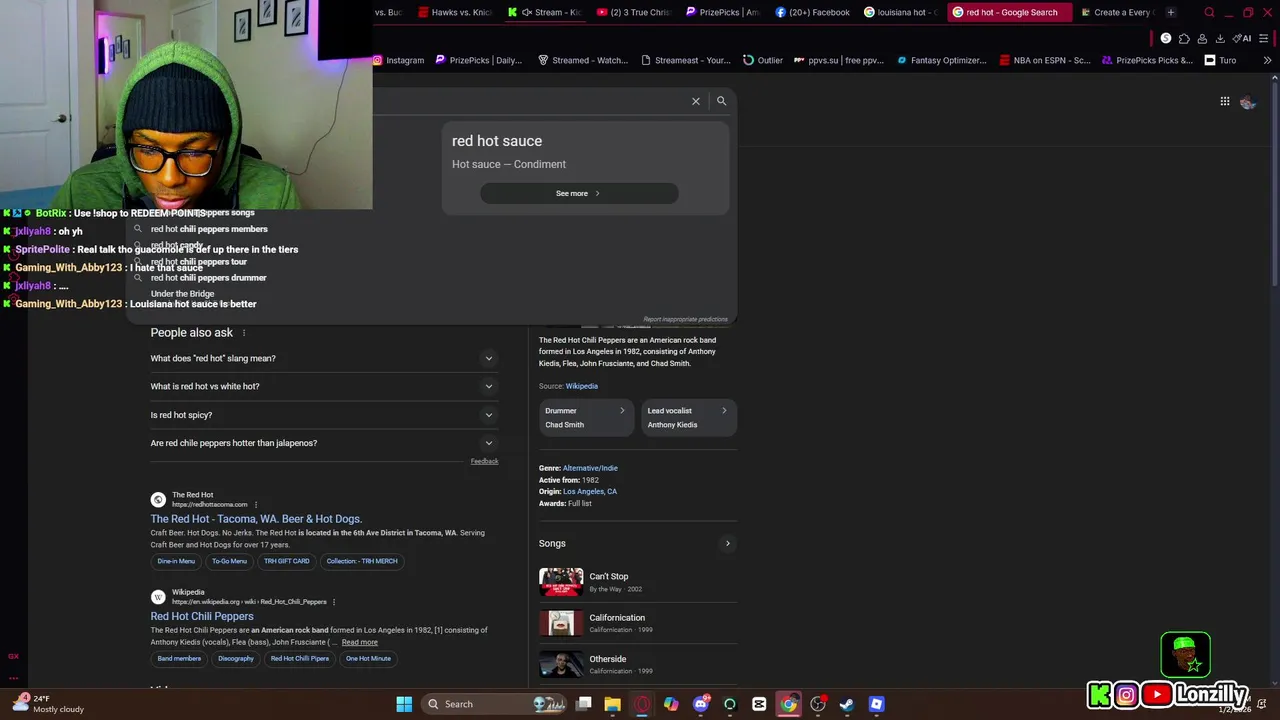The height and width of the screenshot is (720, 1280).
Task: Click See more on the red hot sauce card
Action: pyautogui.click(x=579, y=193)
